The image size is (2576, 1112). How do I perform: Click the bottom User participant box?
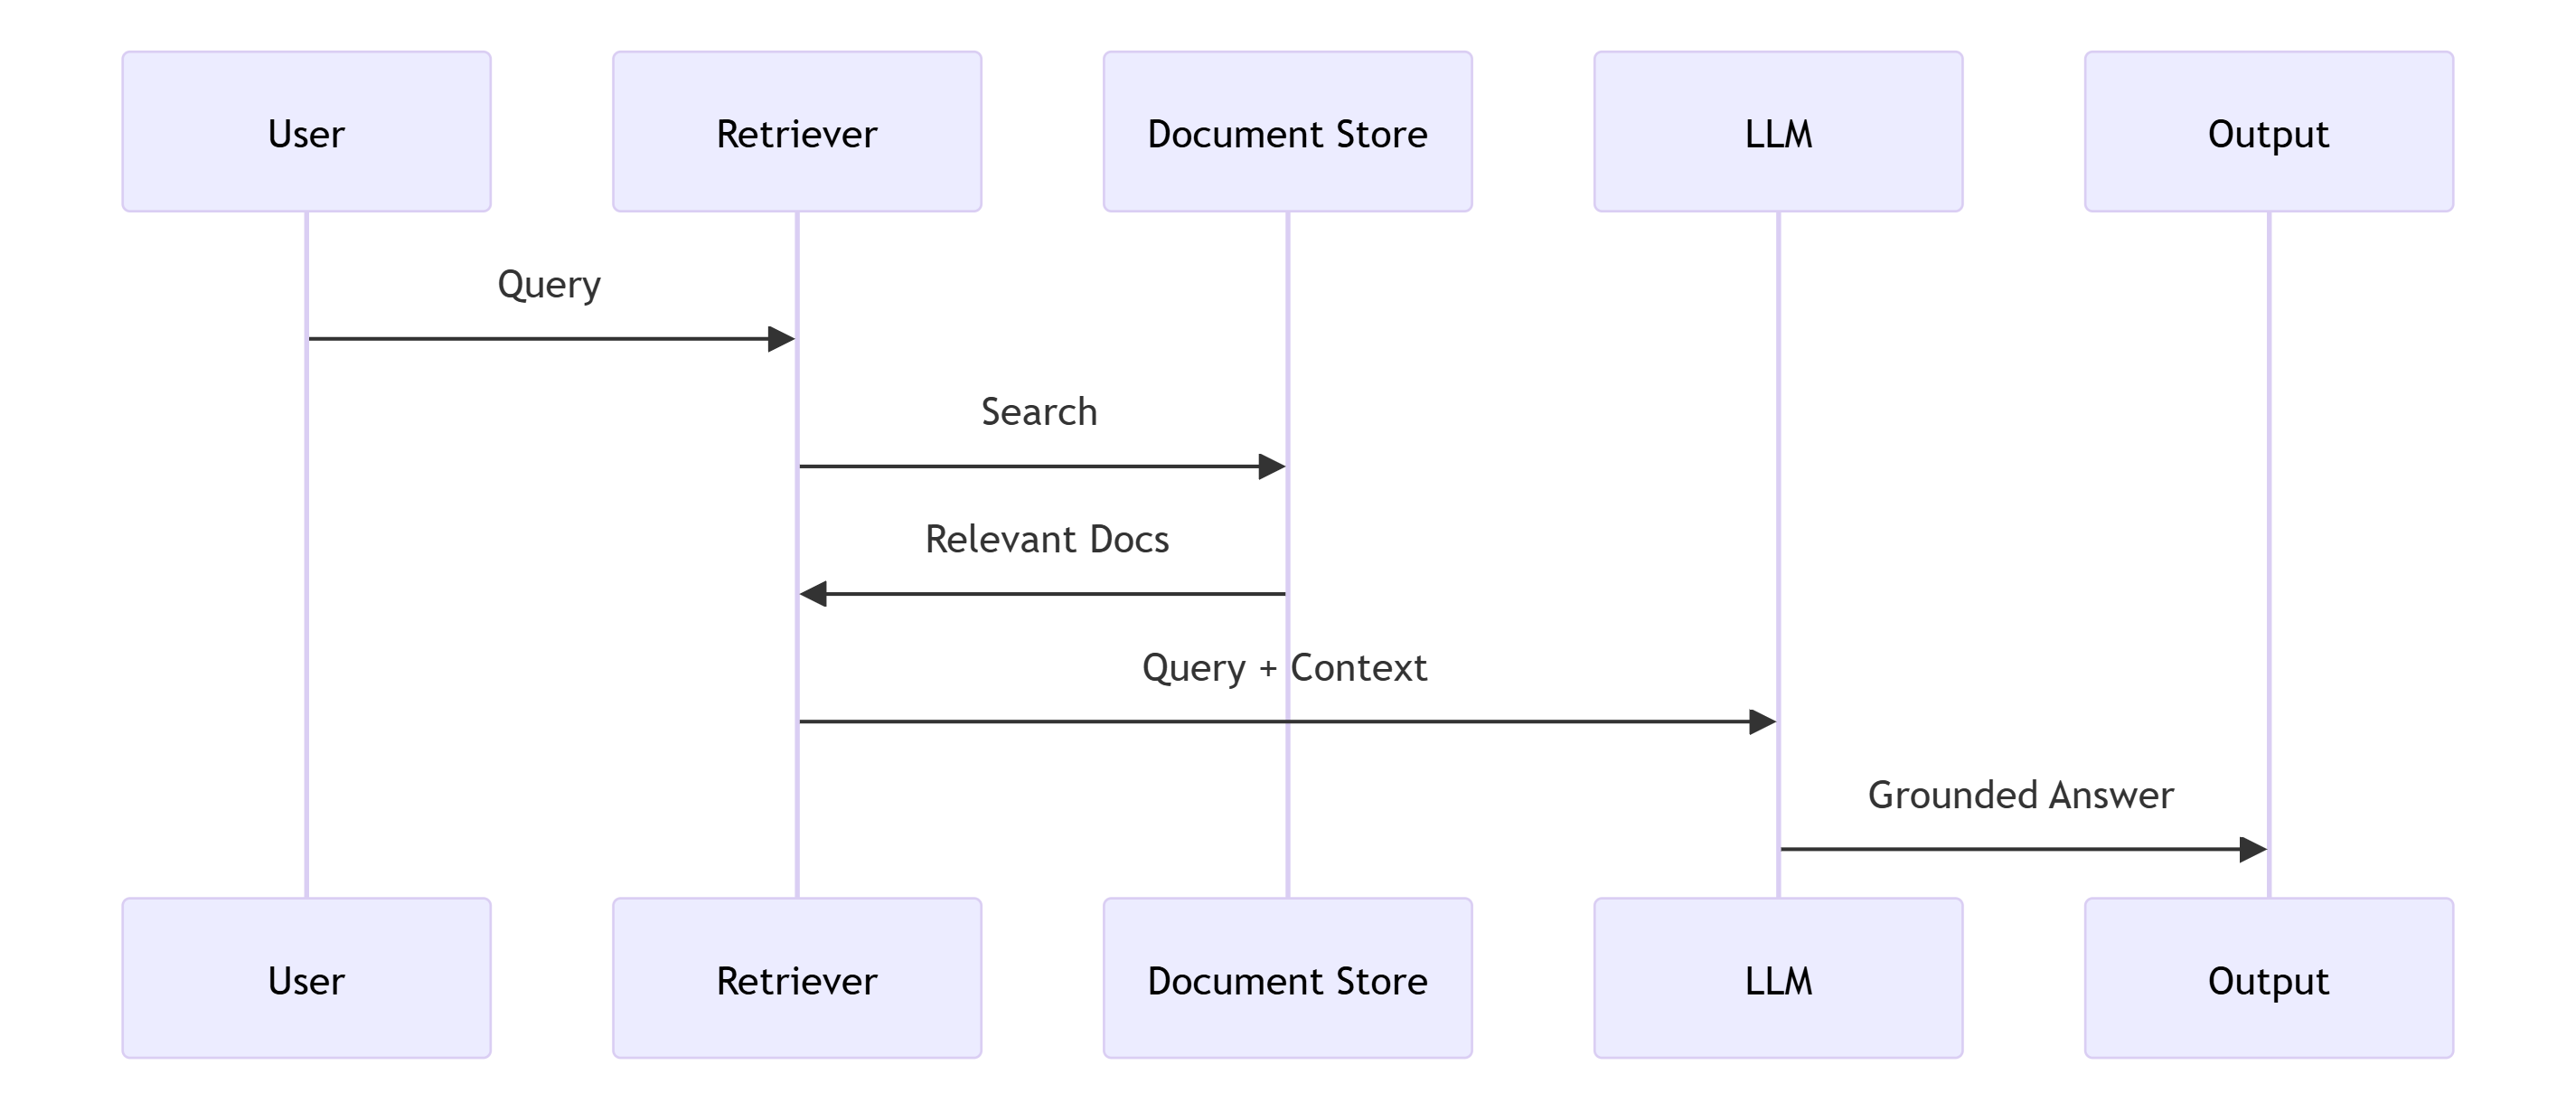[306, 978]
